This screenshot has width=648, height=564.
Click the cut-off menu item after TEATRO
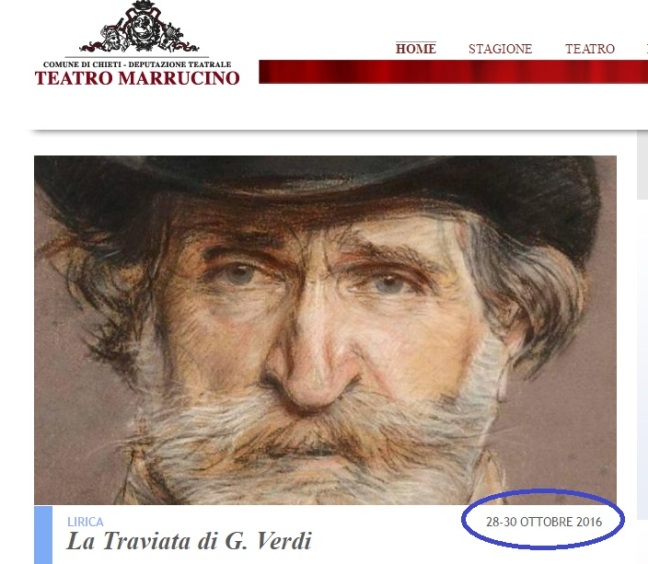pos(647,49)
